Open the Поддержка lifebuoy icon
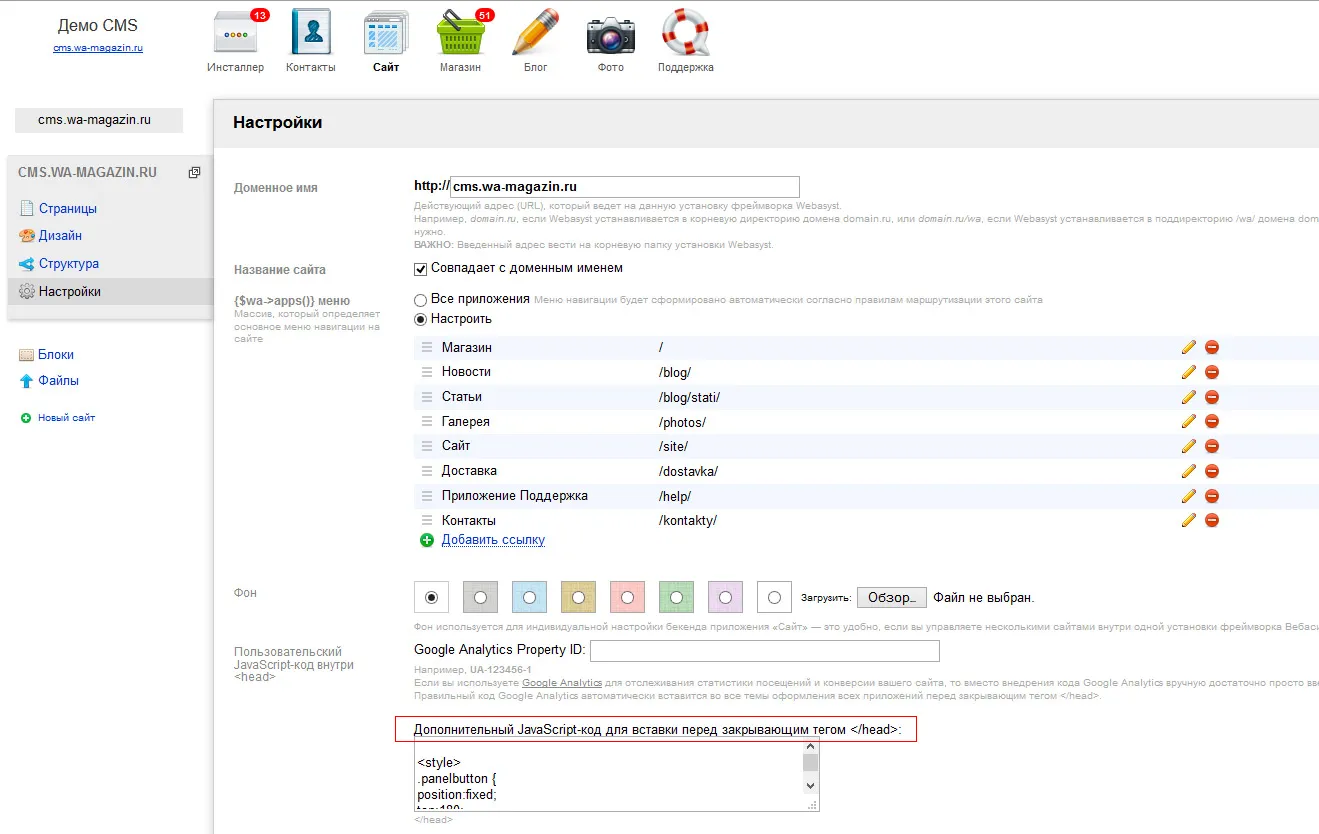Viewport: 1319px width, 834px height. tap(685, 35)
